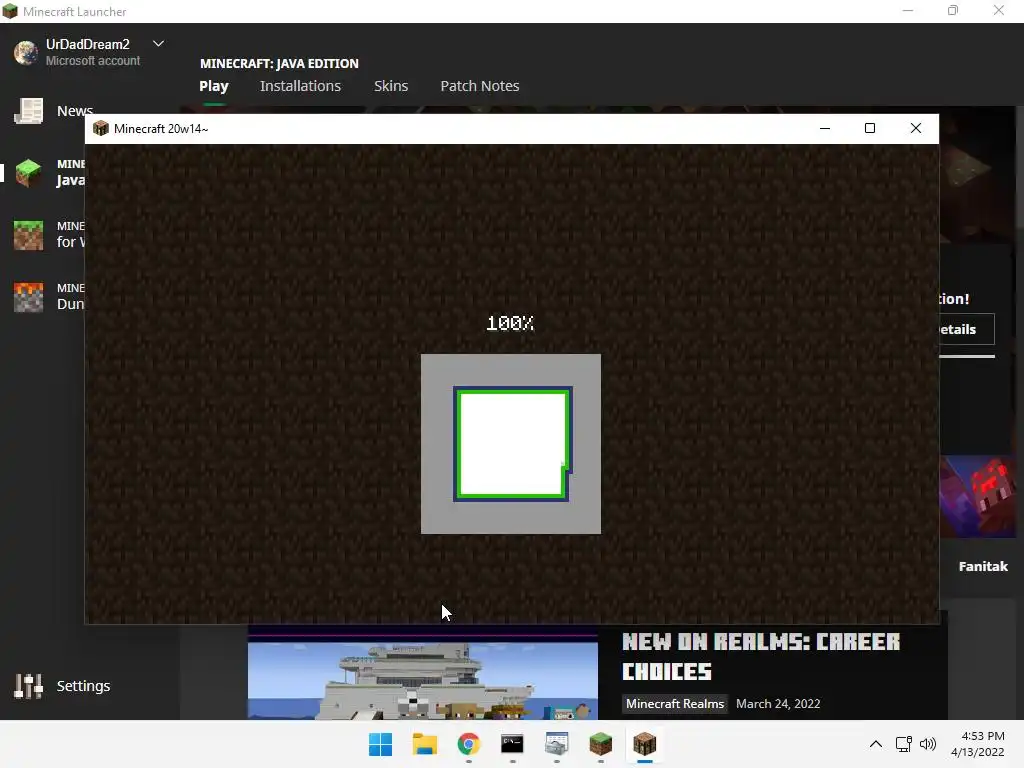
Task: Close the Minecraft 20w14~ game window
Action: [x=916, y=129]
